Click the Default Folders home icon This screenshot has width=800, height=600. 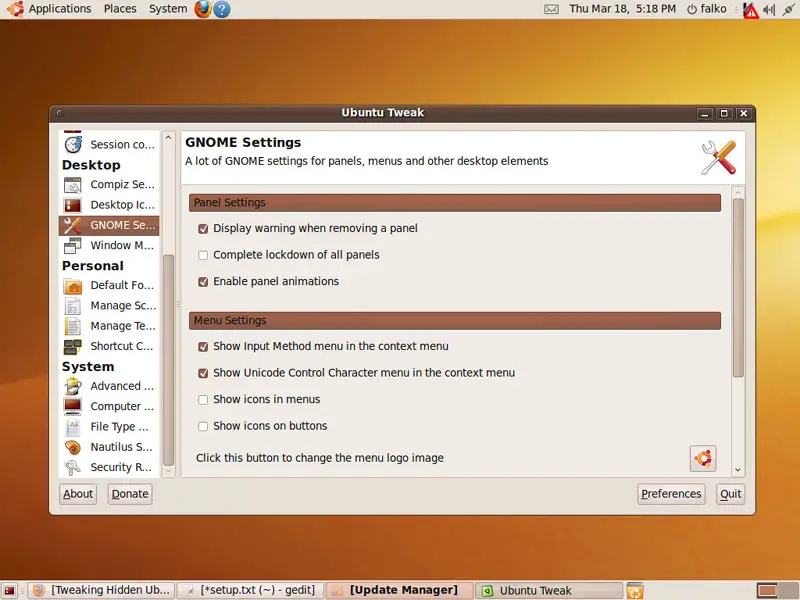tap(73, 286)
